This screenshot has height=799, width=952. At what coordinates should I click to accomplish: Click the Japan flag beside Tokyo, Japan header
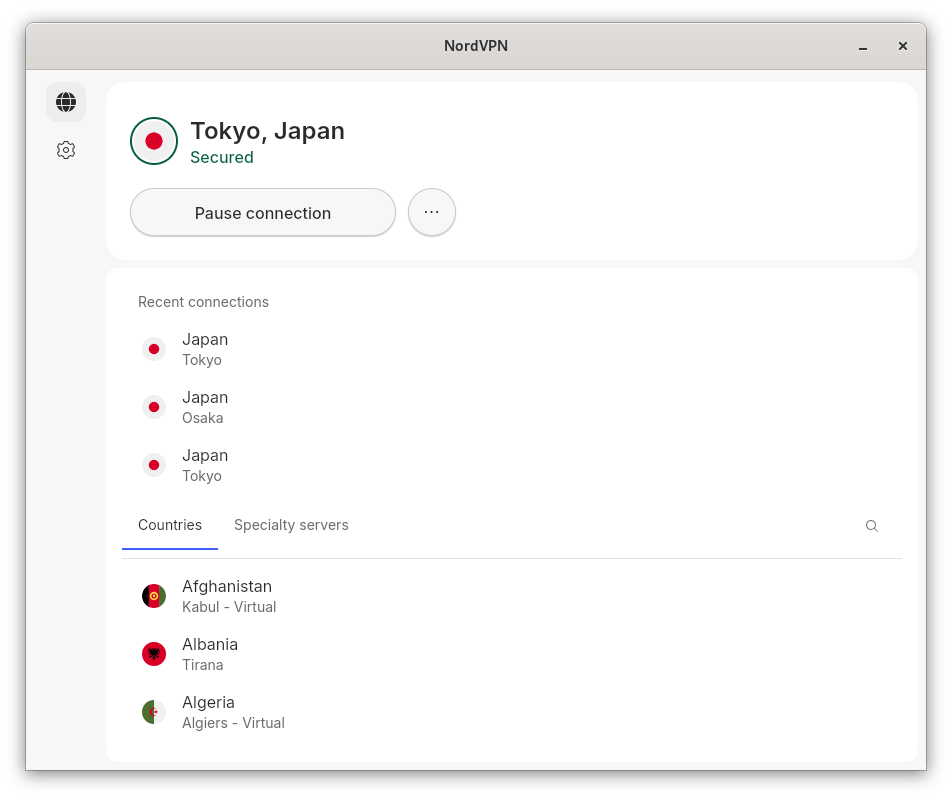tap(154, 141)
